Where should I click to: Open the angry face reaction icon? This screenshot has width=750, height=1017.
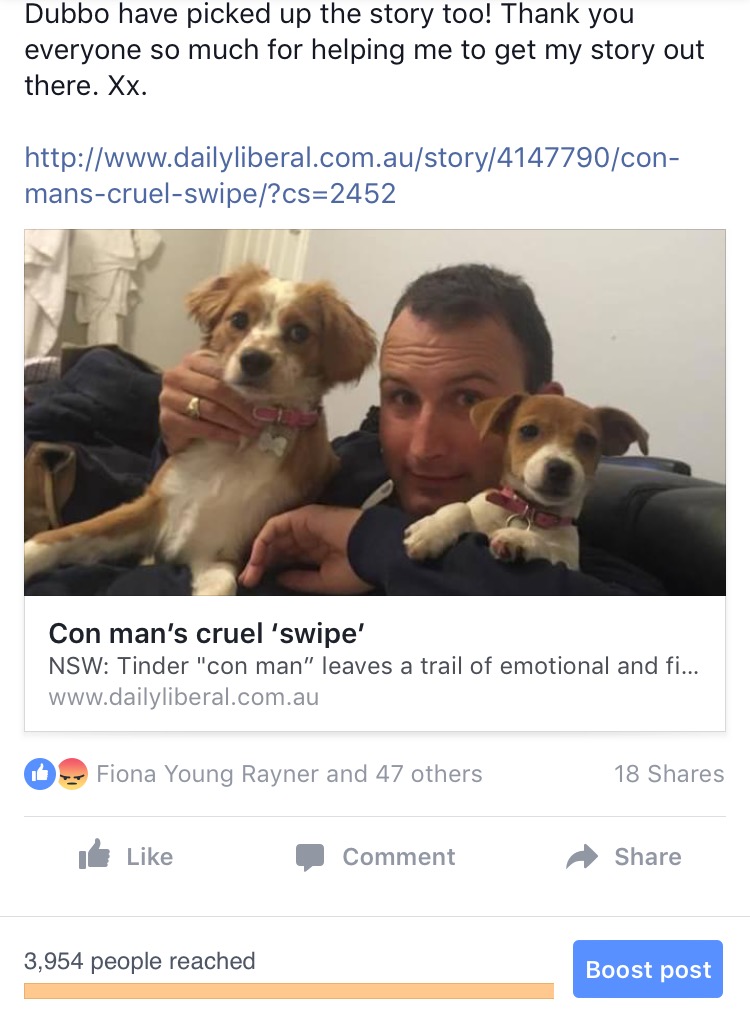coord(73,774)
